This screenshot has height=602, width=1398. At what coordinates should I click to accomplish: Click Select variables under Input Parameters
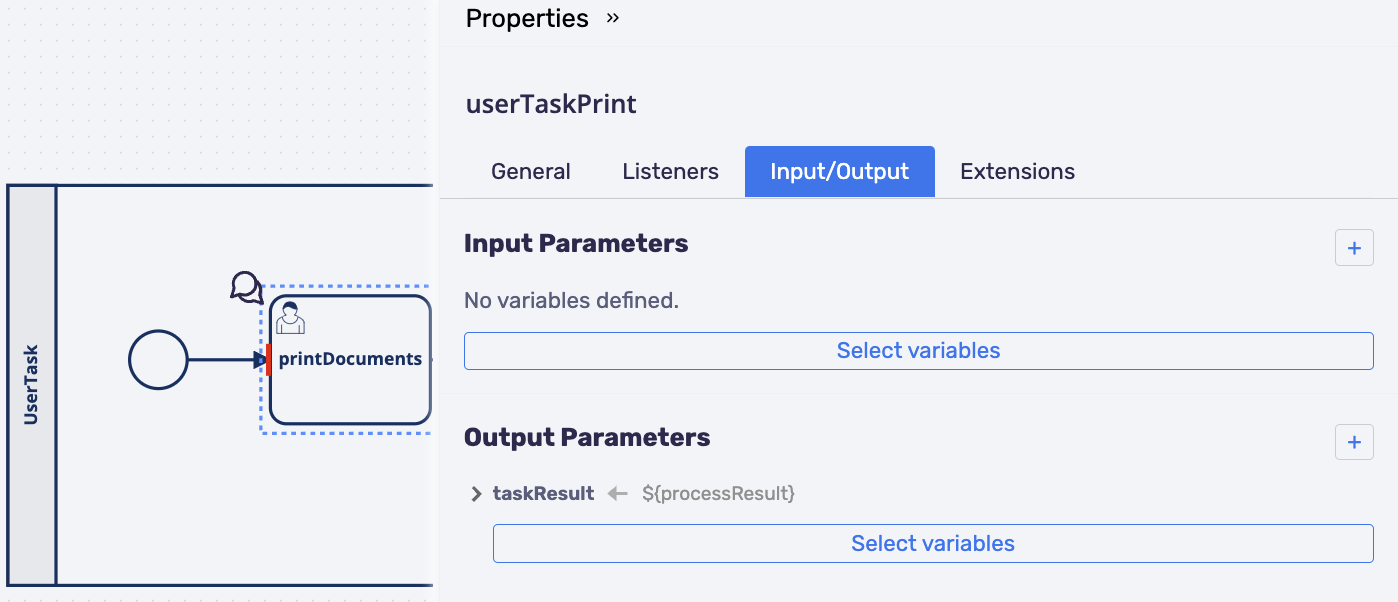click(918, 351)
